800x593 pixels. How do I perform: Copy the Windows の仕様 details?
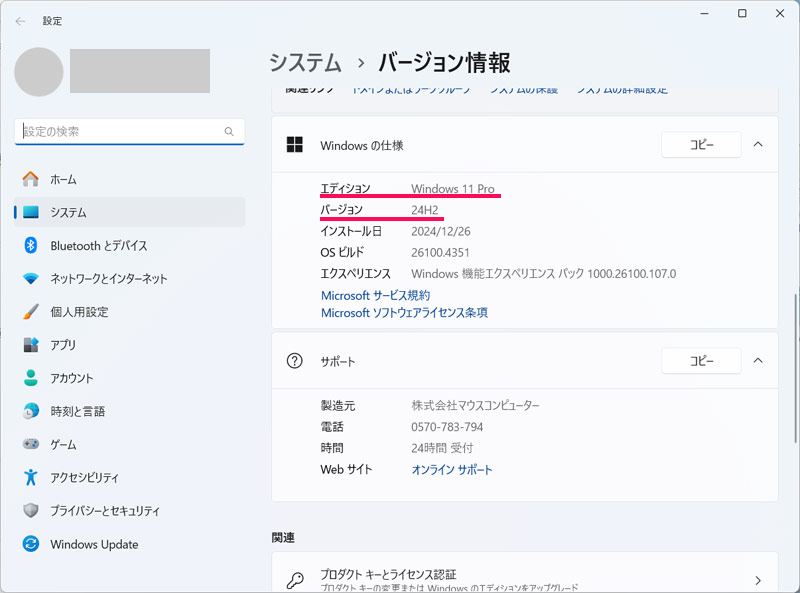(701, 144)
